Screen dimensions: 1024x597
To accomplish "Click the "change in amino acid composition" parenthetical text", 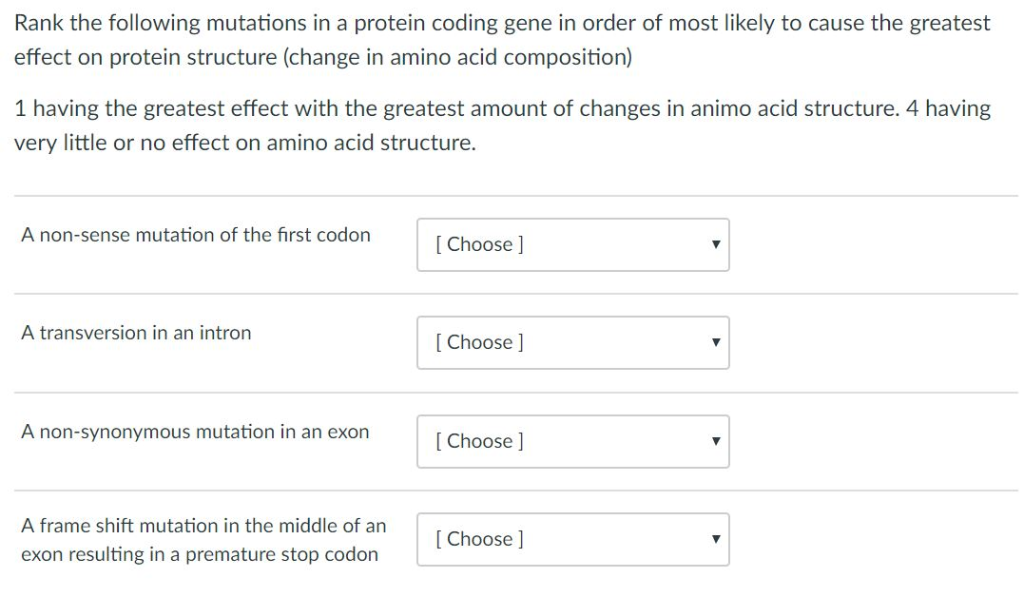I will tap(460, 57).
